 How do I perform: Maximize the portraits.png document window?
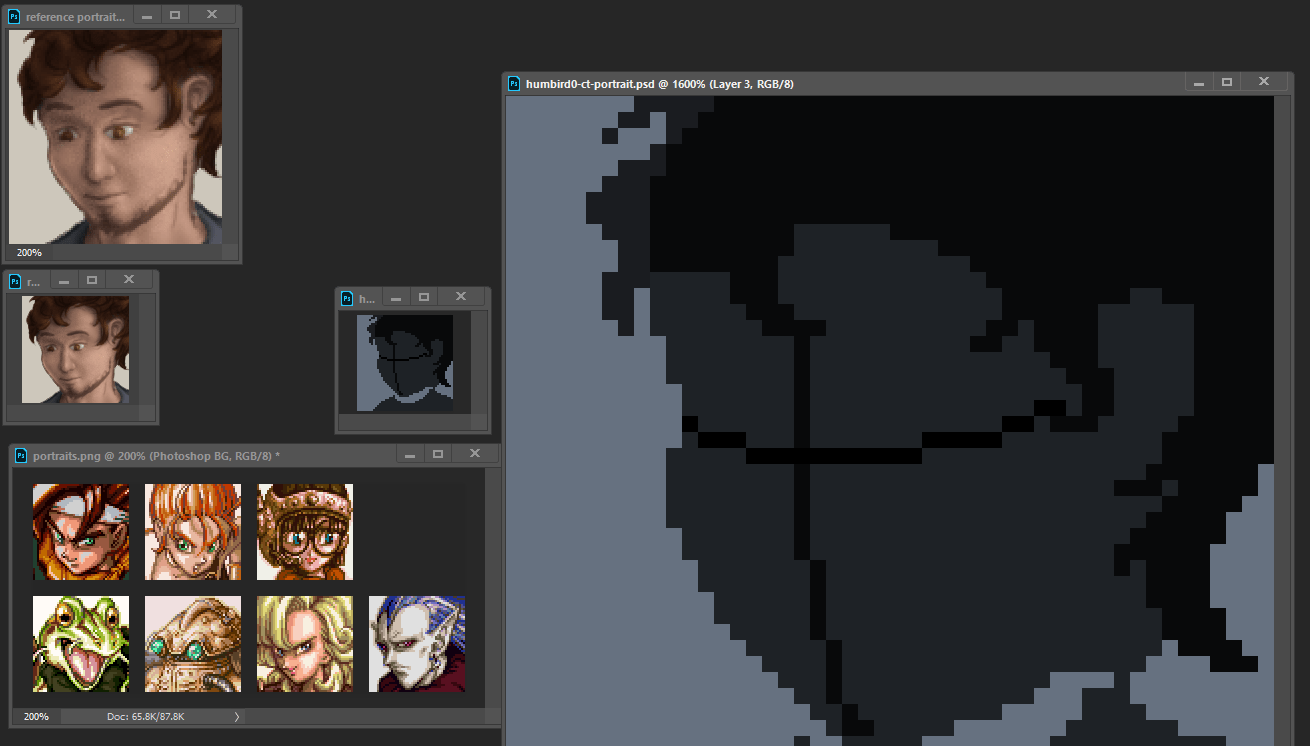(438, 455)
